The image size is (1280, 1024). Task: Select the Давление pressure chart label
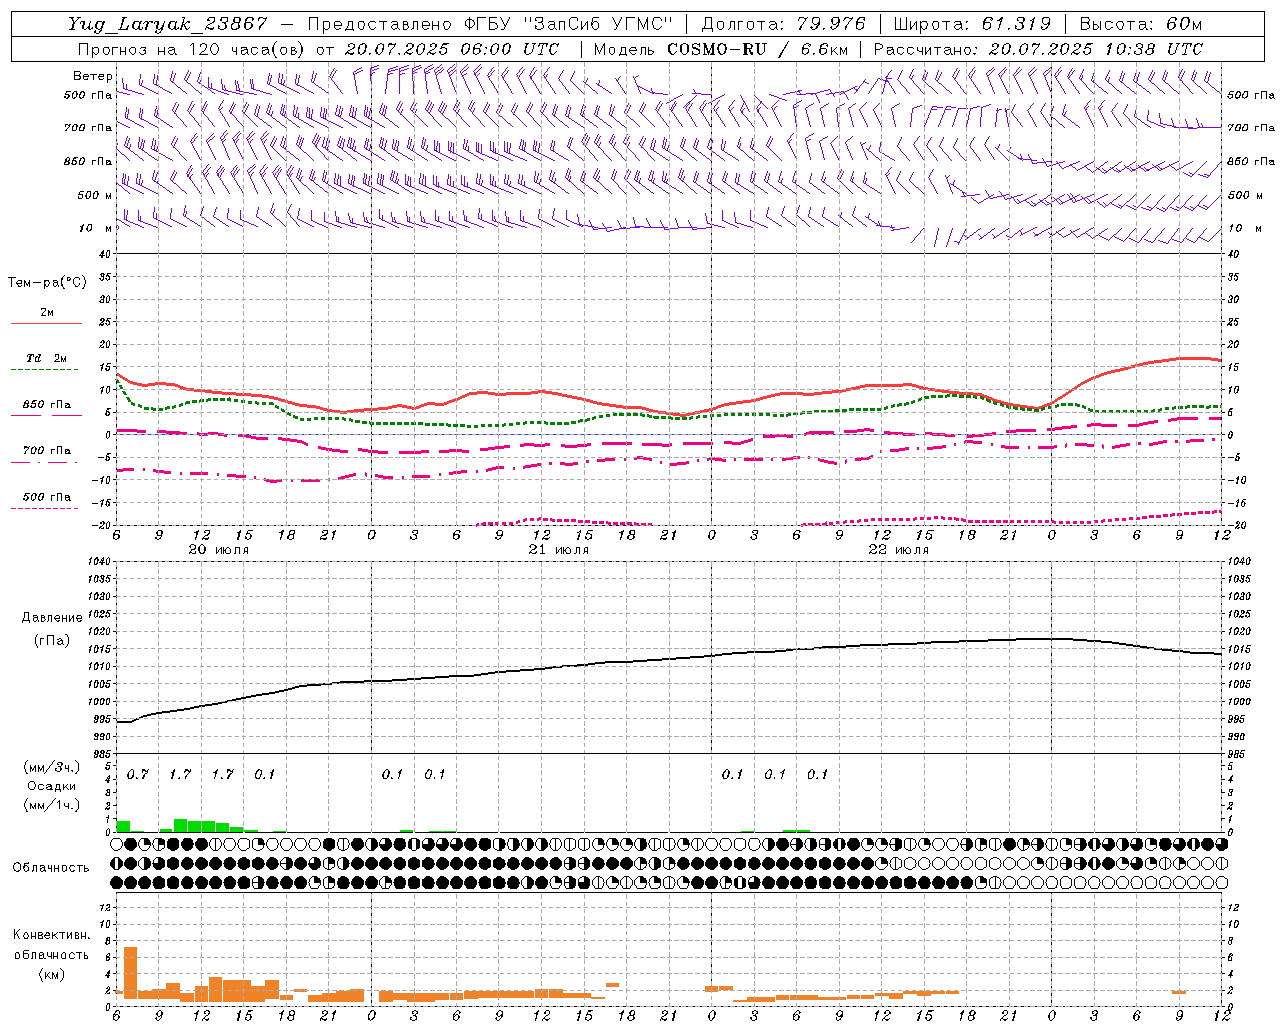tap(52, 618)
